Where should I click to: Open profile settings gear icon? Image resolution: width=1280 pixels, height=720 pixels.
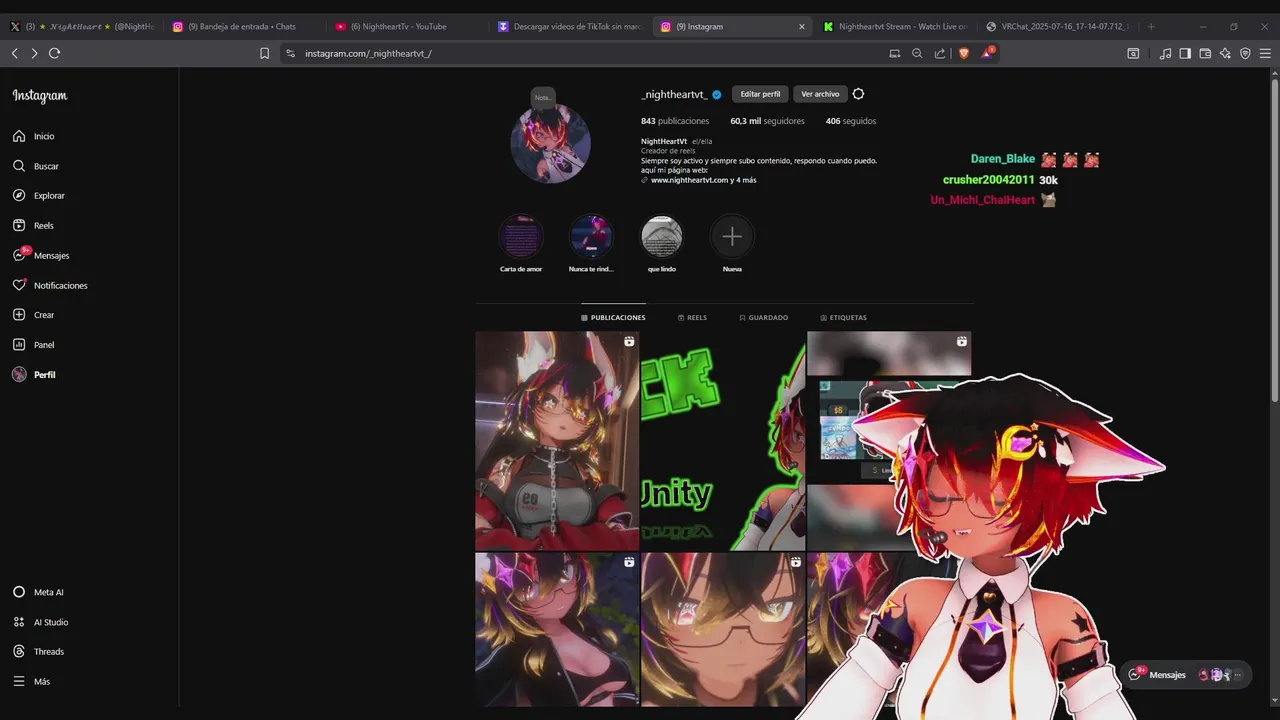click(858, 94)
